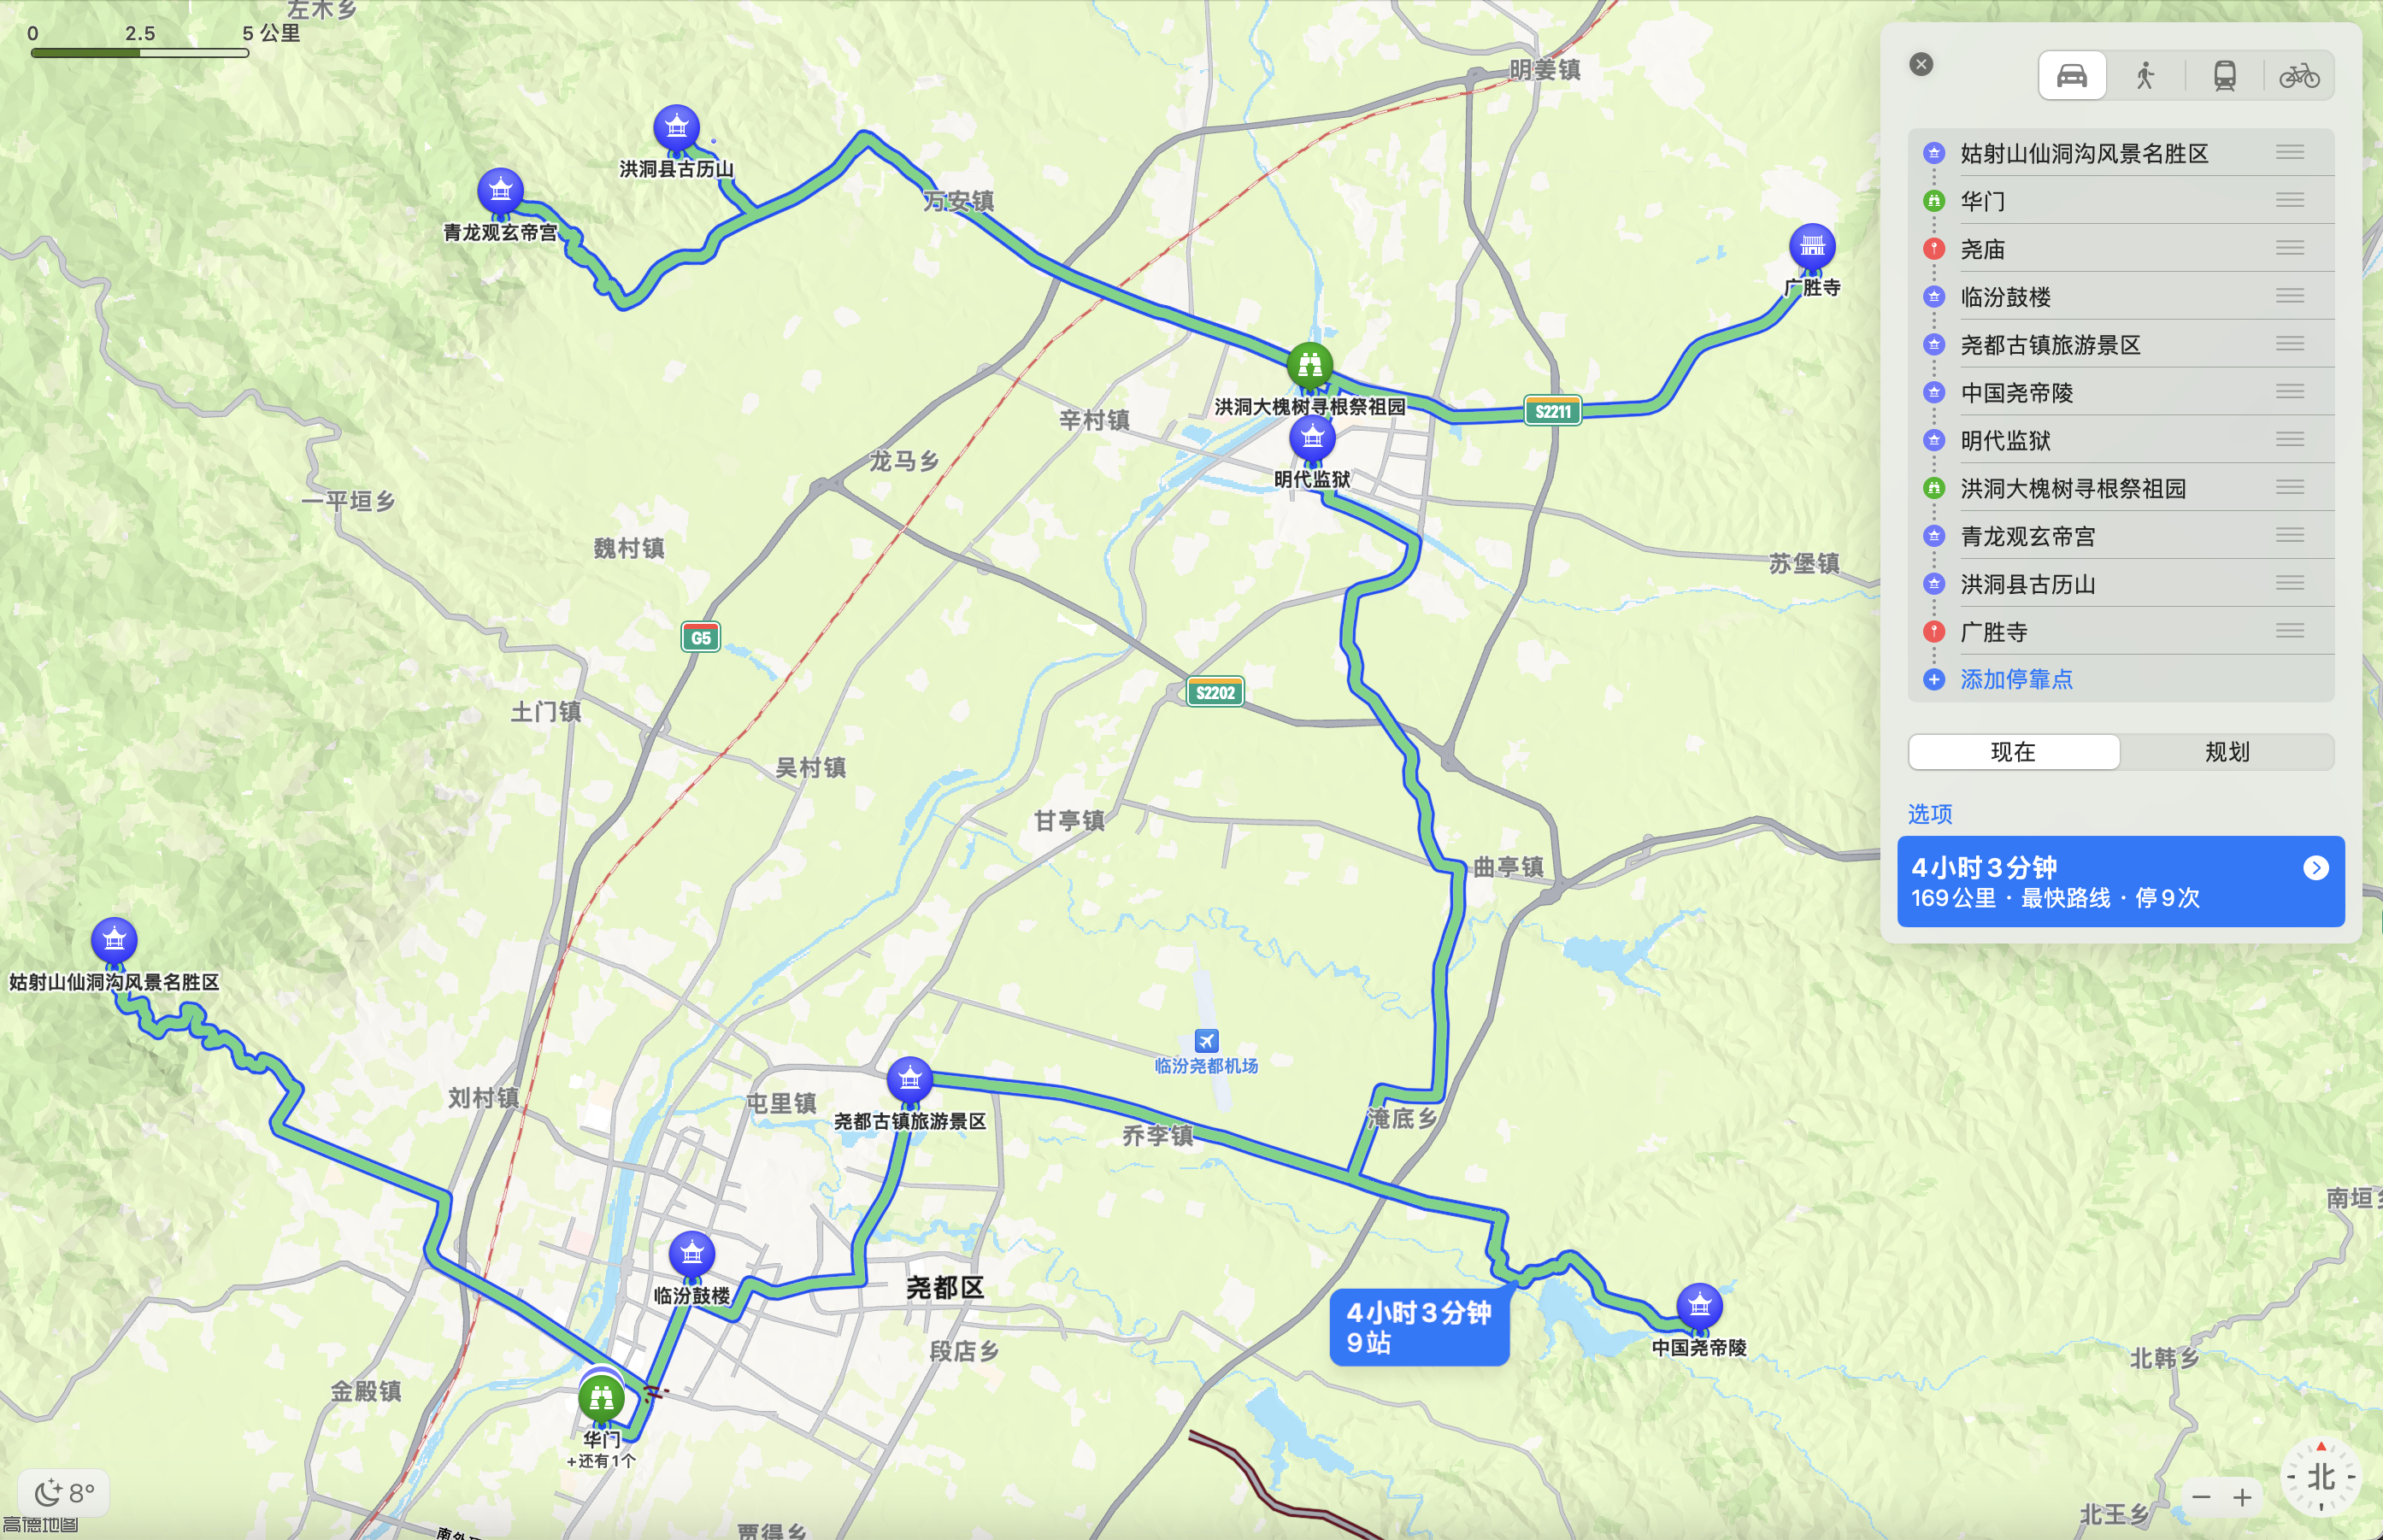The image size is (2383, 1540).
Task: Click the 临汾尧都机场 airport icon
Action: [x=1206, y=1041]
